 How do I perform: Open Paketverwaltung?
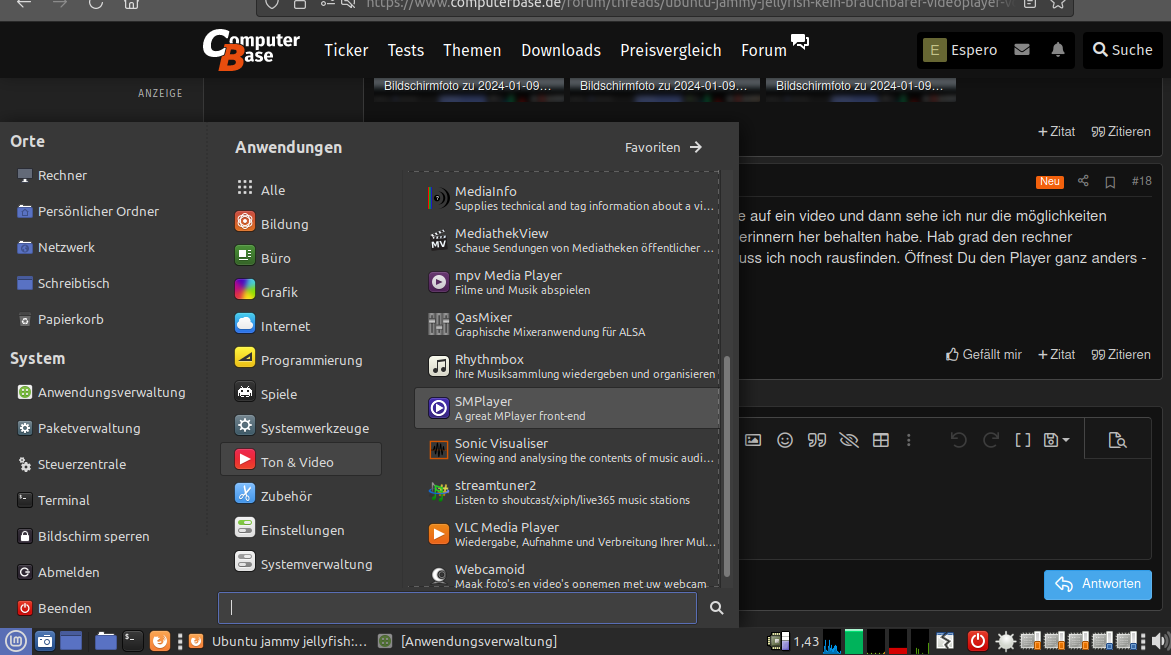point(79,428)
